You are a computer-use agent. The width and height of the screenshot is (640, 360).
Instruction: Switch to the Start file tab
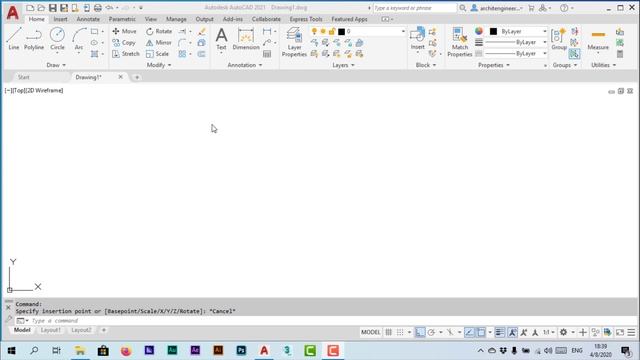click(x=23, y=77)
